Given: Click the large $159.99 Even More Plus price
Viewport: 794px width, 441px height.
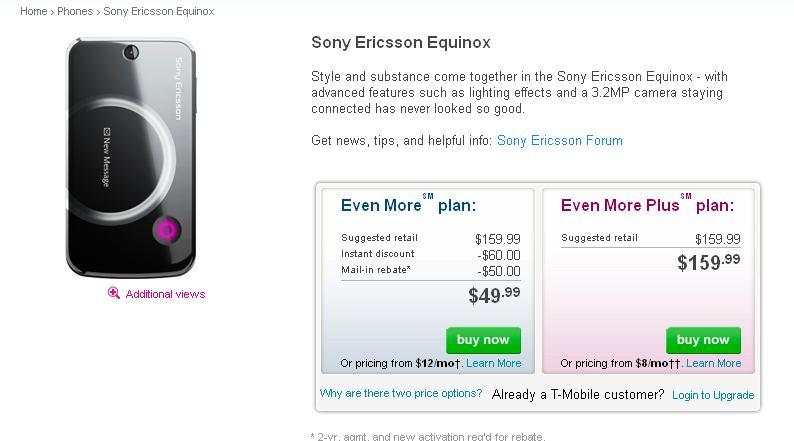Looking at the screenshot, I should click(x=708, y=262).
